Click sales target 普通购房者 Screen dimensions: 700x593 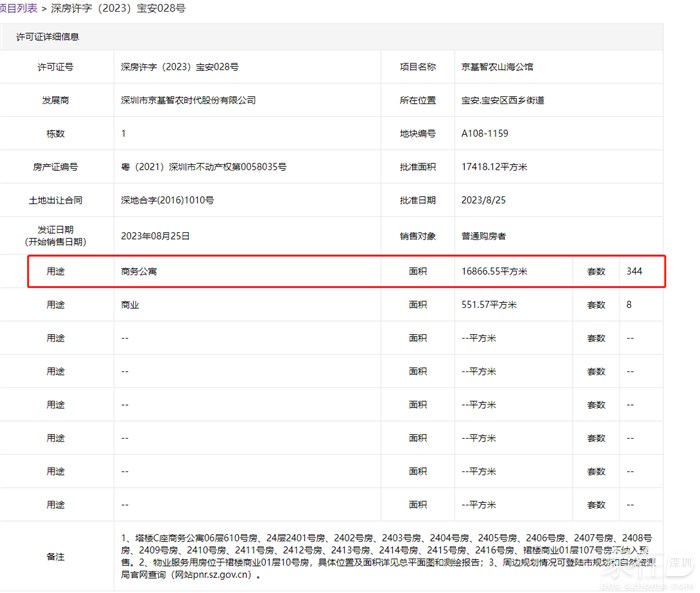point(483,236)
